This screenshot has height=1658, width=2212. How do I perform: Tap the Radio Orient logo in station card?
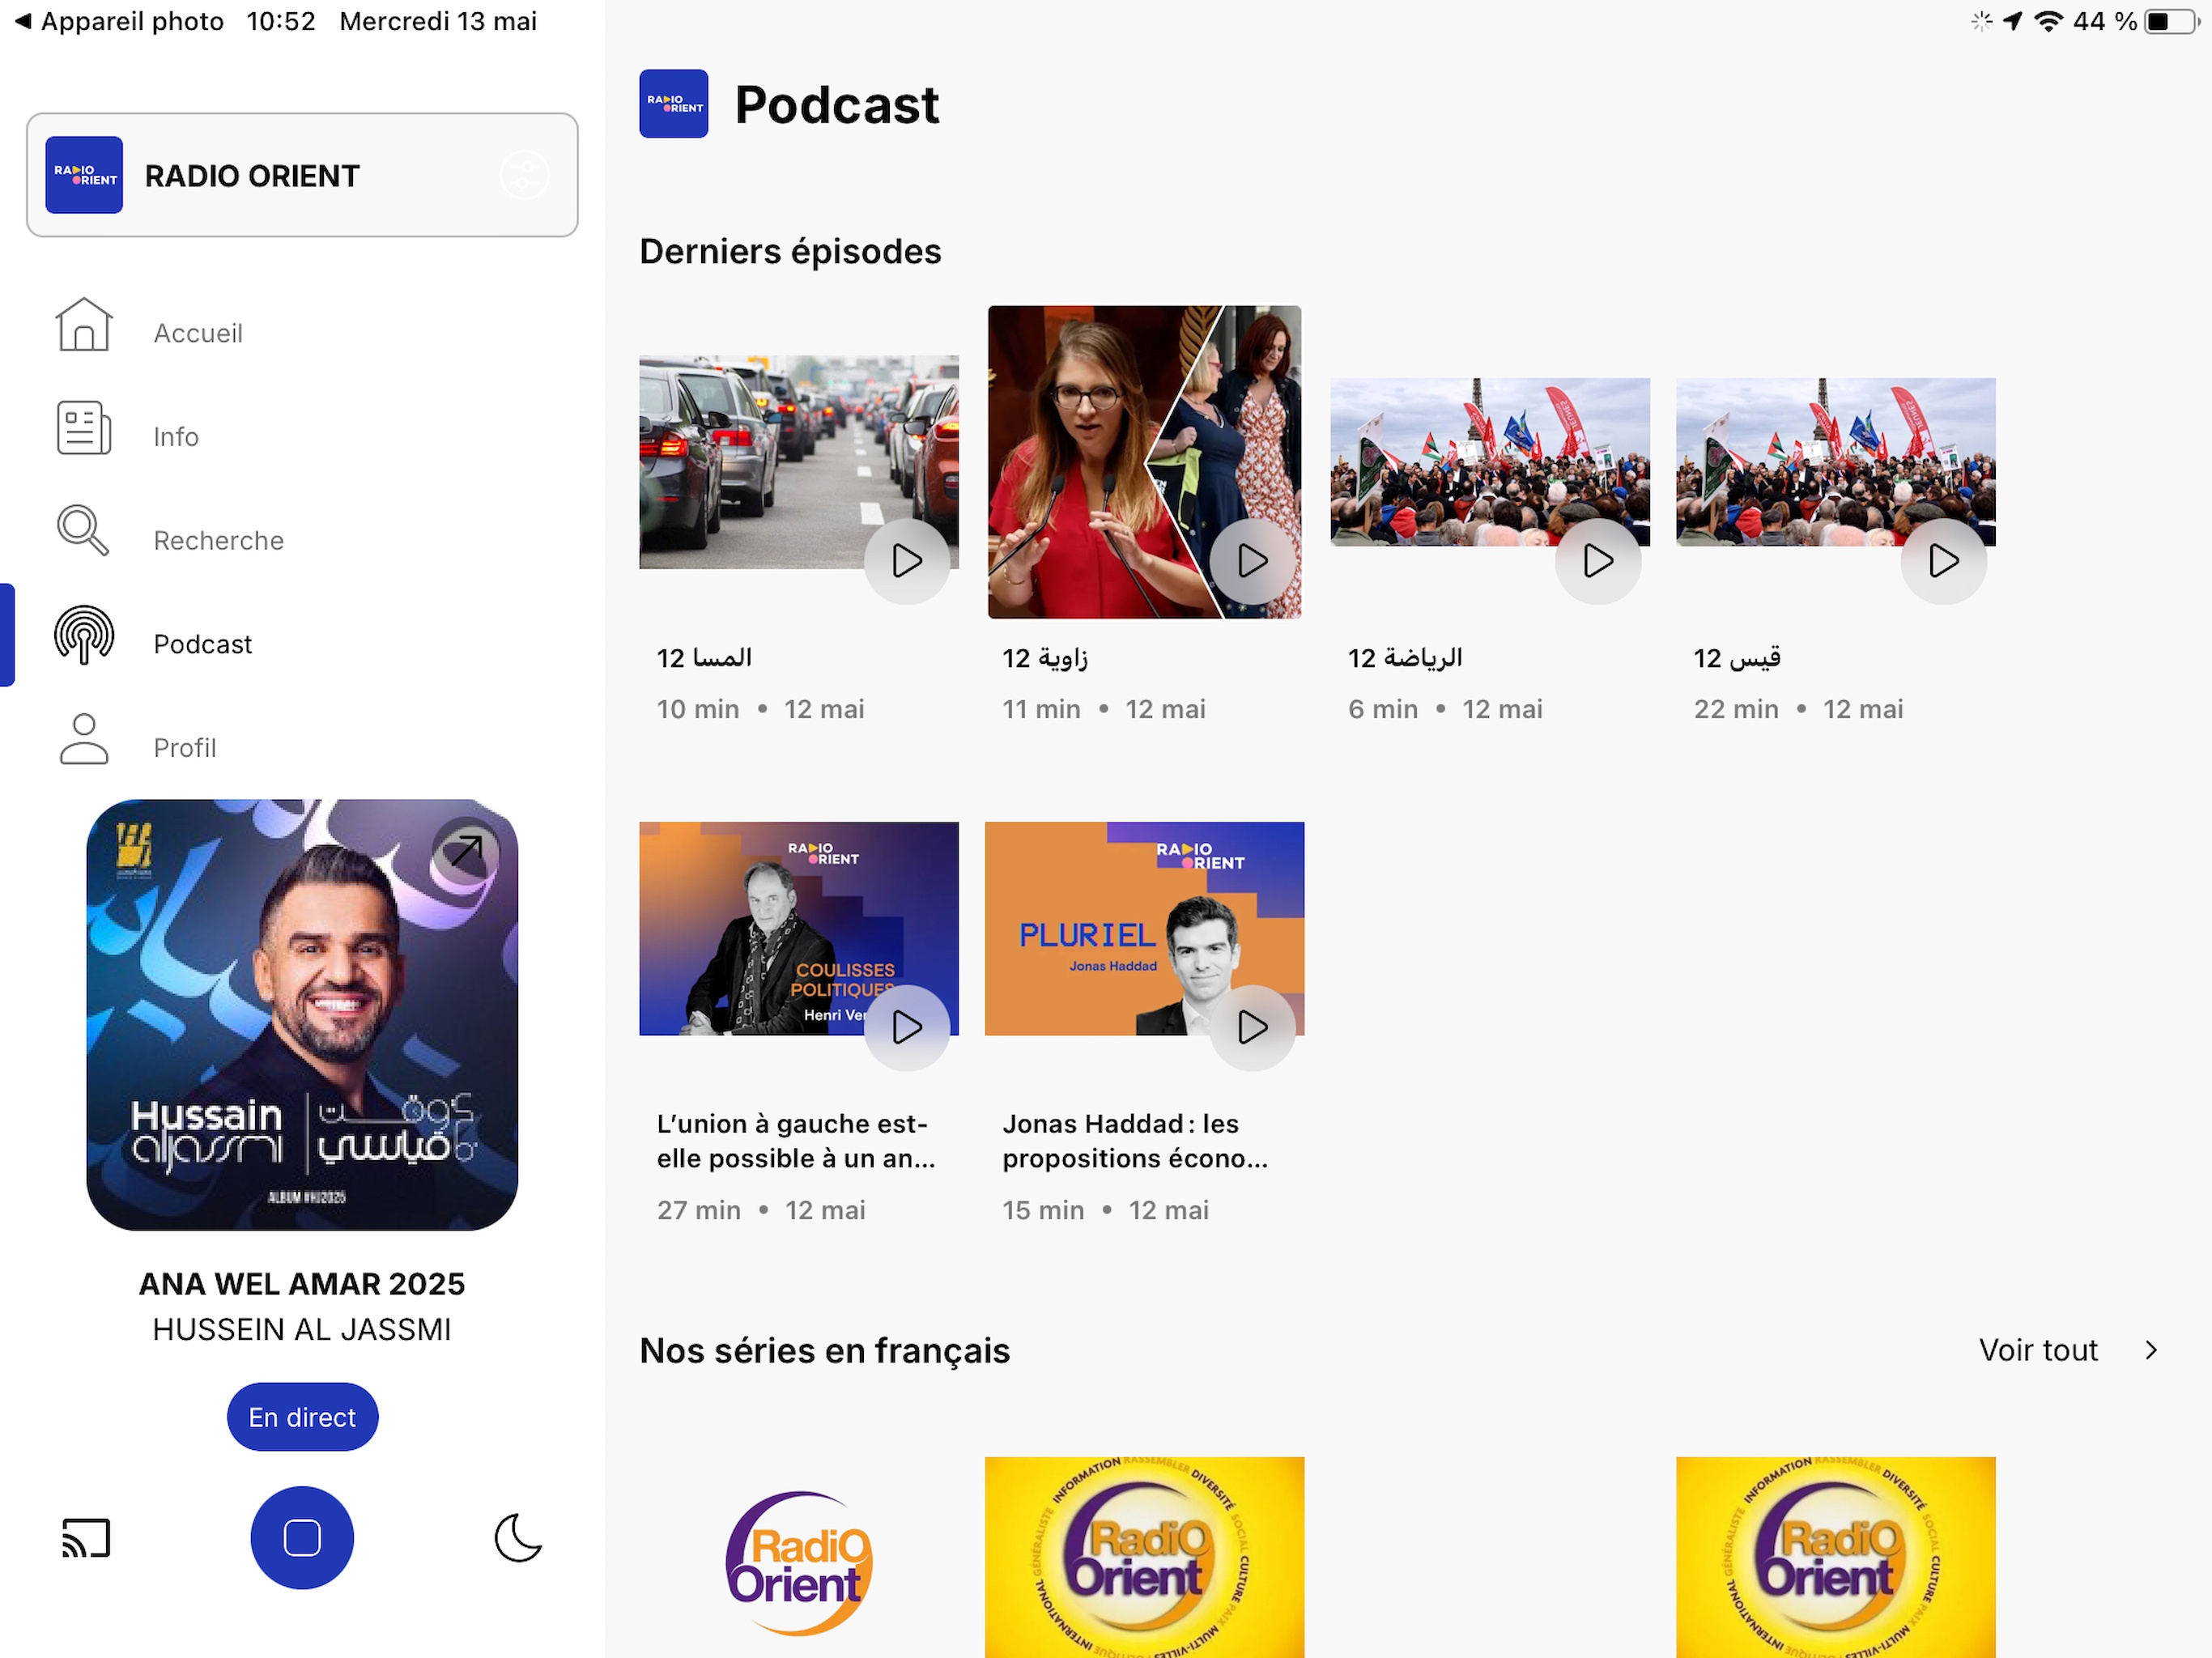pyautogui.click(x=84, y=175)
